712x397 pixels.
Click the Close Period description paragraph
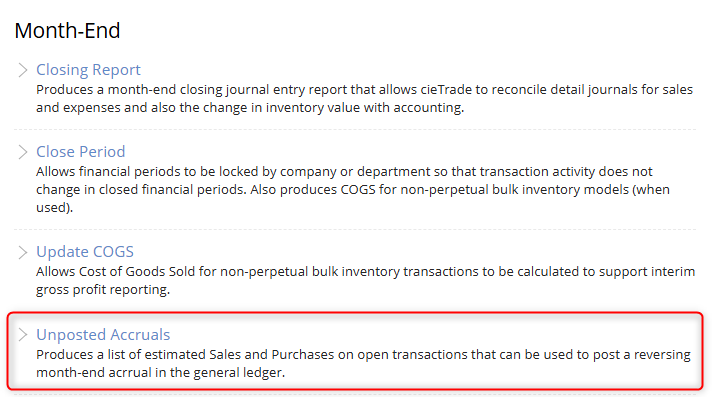tap(353, 189)
